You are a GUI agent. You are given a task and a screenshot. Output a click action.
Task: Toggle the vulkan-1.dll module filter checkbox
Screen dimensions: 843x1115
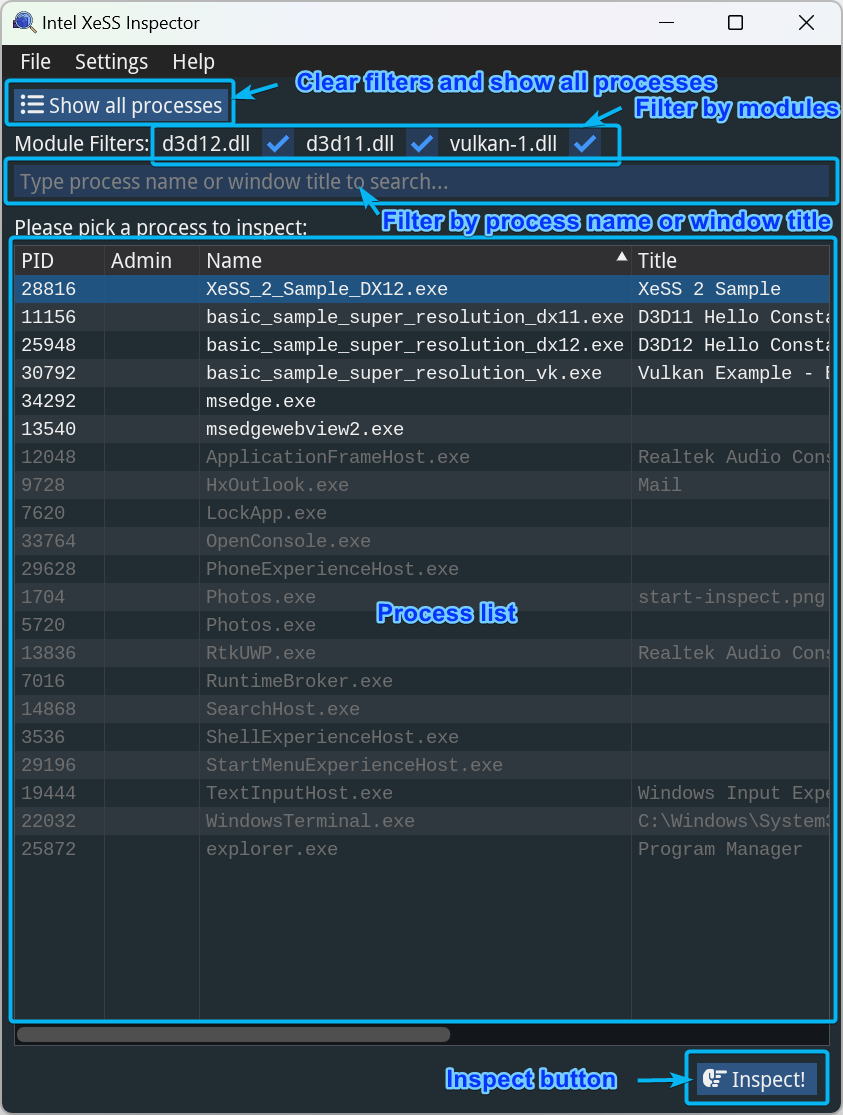click(585, 144)
